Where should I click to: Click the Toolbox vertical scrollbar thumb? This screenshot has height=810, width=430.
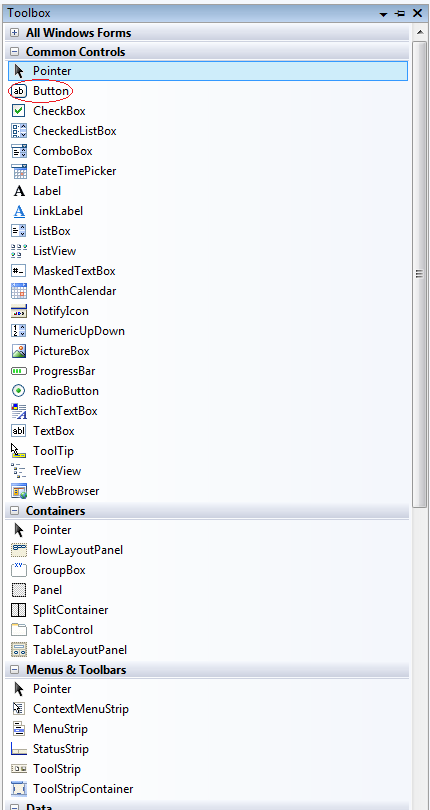(419, 274)
